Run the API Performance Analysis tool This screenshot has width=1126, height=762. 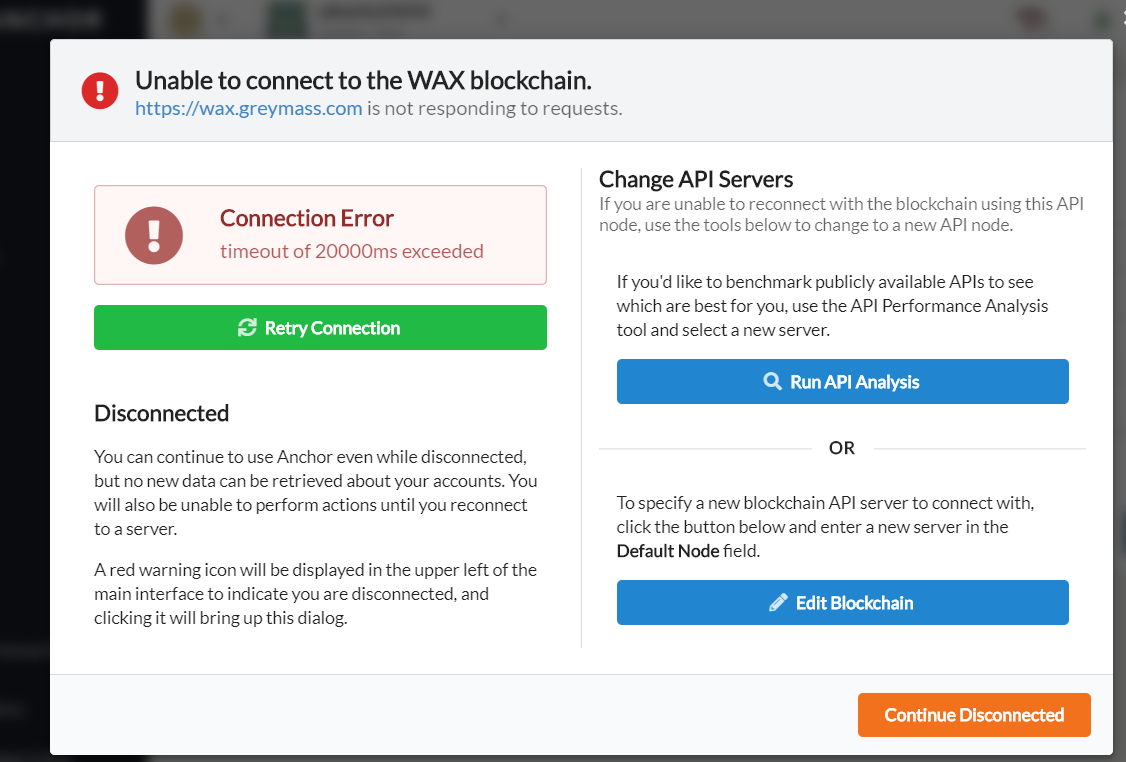pos(842,381)
